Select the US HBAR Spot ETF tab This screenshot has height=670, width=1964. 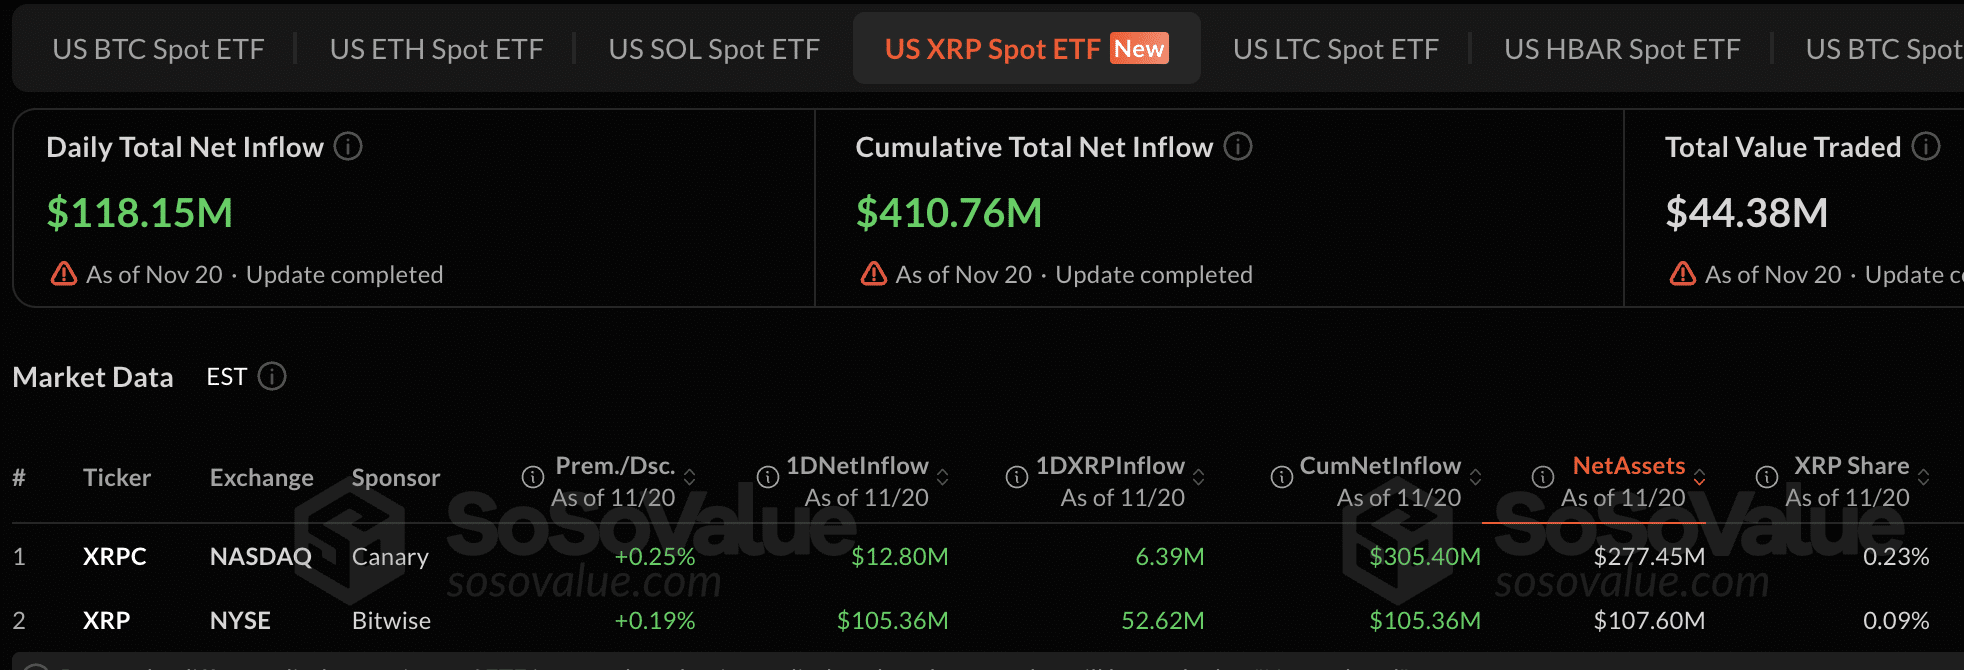pos(1622,49)
